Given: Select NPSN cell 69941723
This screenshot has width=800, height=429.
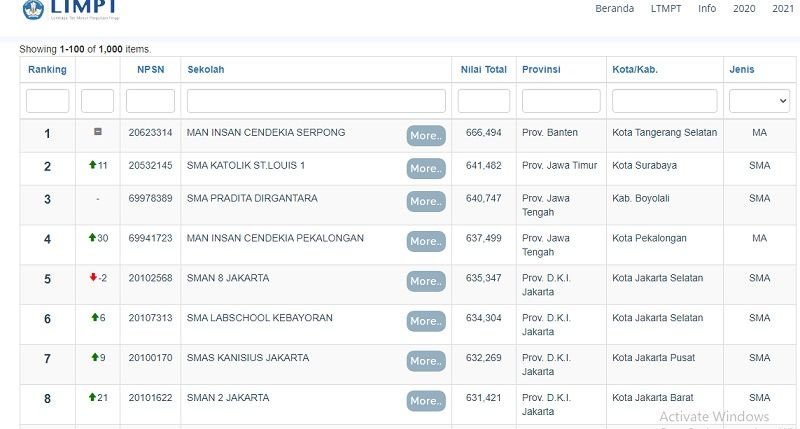Looking at the screenshot, I should tap(151, 238).
